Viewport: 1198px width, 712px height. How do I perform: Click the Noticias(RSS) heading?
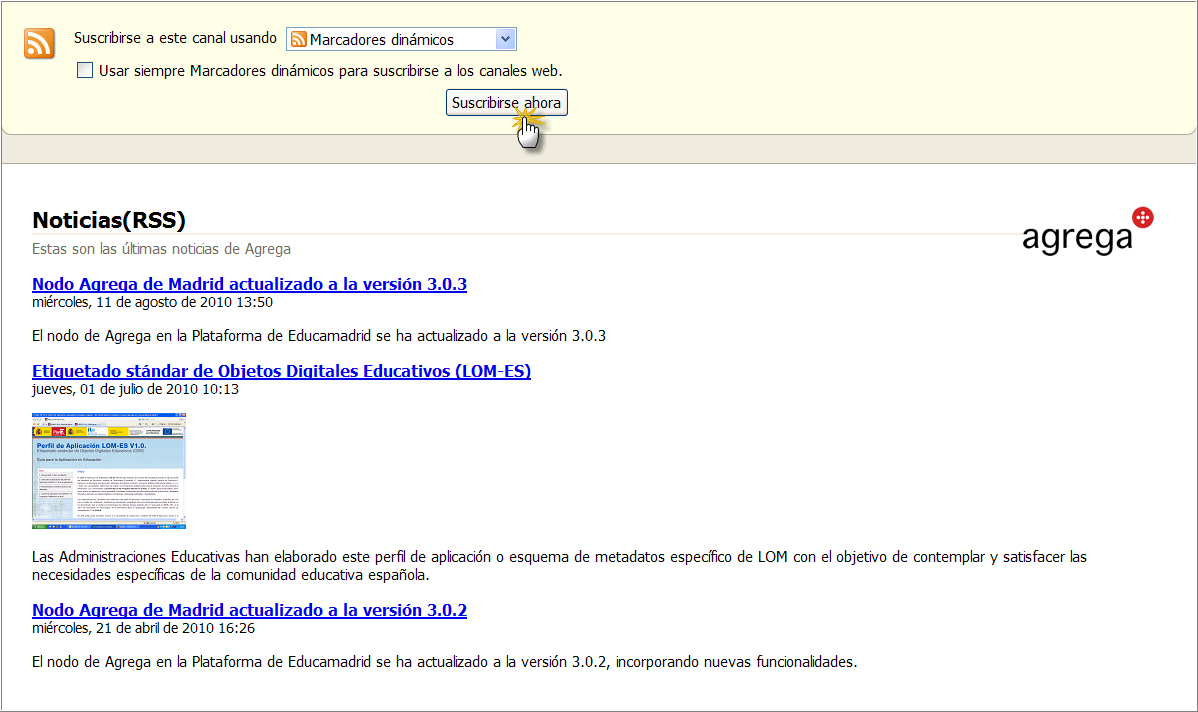pos(108,220)
